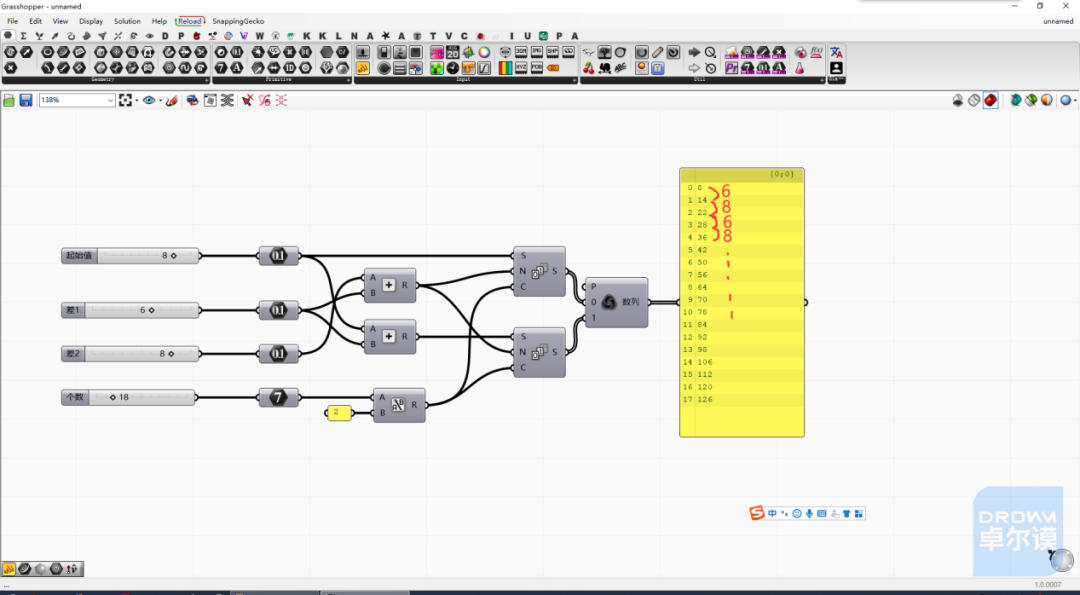This screenshot has height=595, width=1080.
Task: Click the 起始值 number slider
Action: click(130, 255)
